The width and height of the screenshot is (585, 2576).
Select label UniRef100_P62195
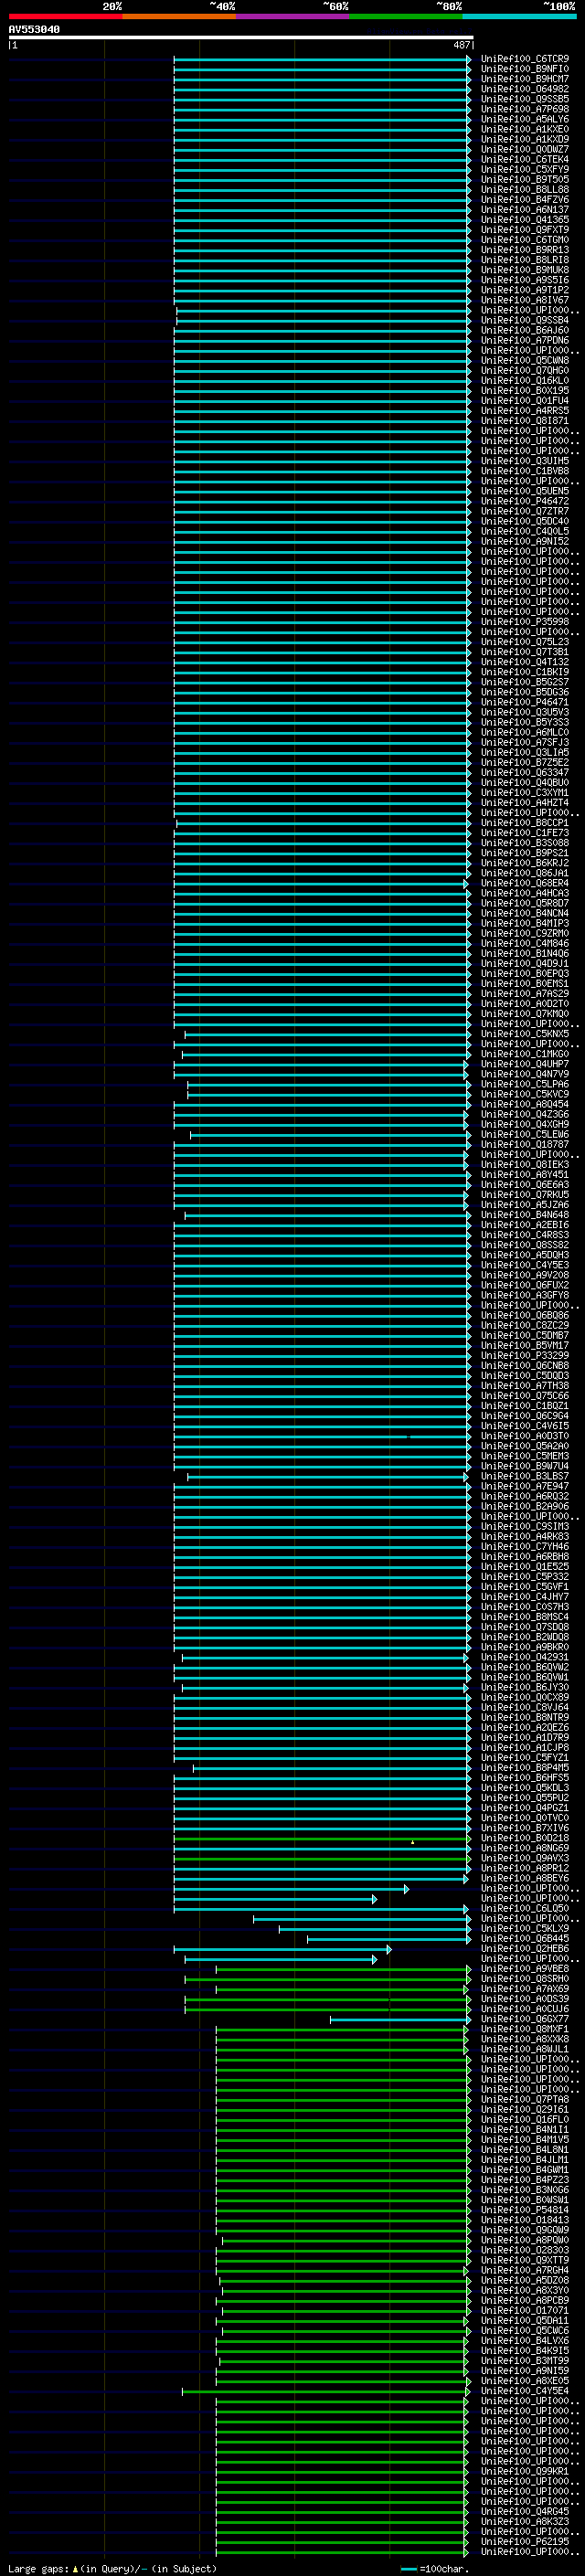[x=525, y=2541]
